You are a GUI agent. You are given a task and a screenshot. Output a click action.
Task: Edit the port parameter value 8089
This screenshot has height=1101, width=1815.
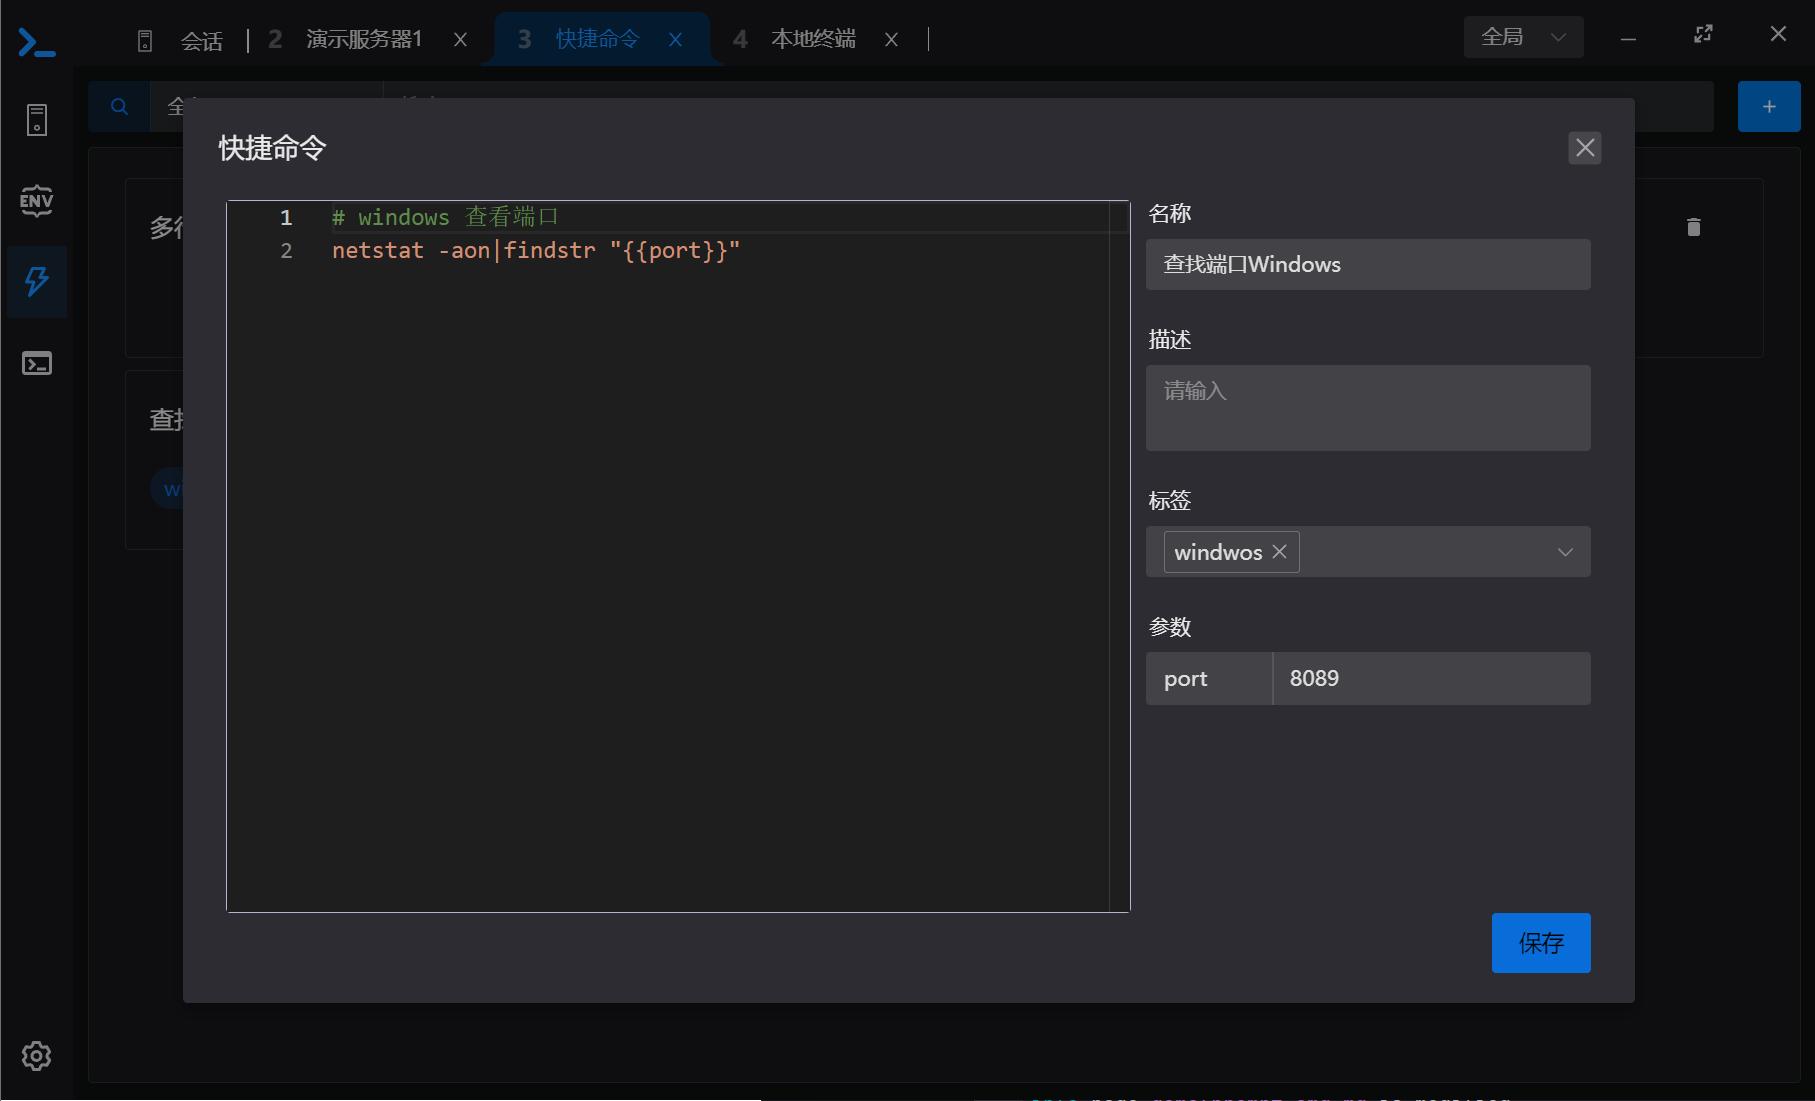(1431, 679)
